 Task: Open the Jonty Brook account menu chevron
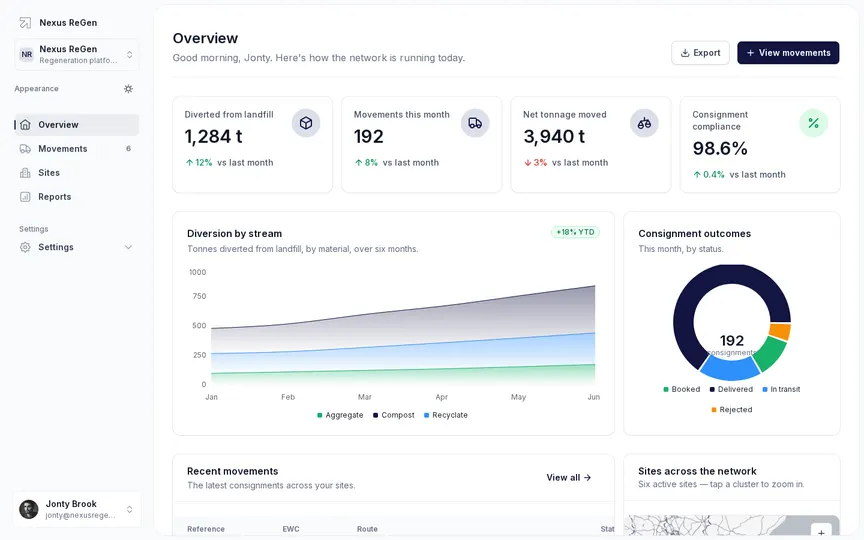pos(129,509)
